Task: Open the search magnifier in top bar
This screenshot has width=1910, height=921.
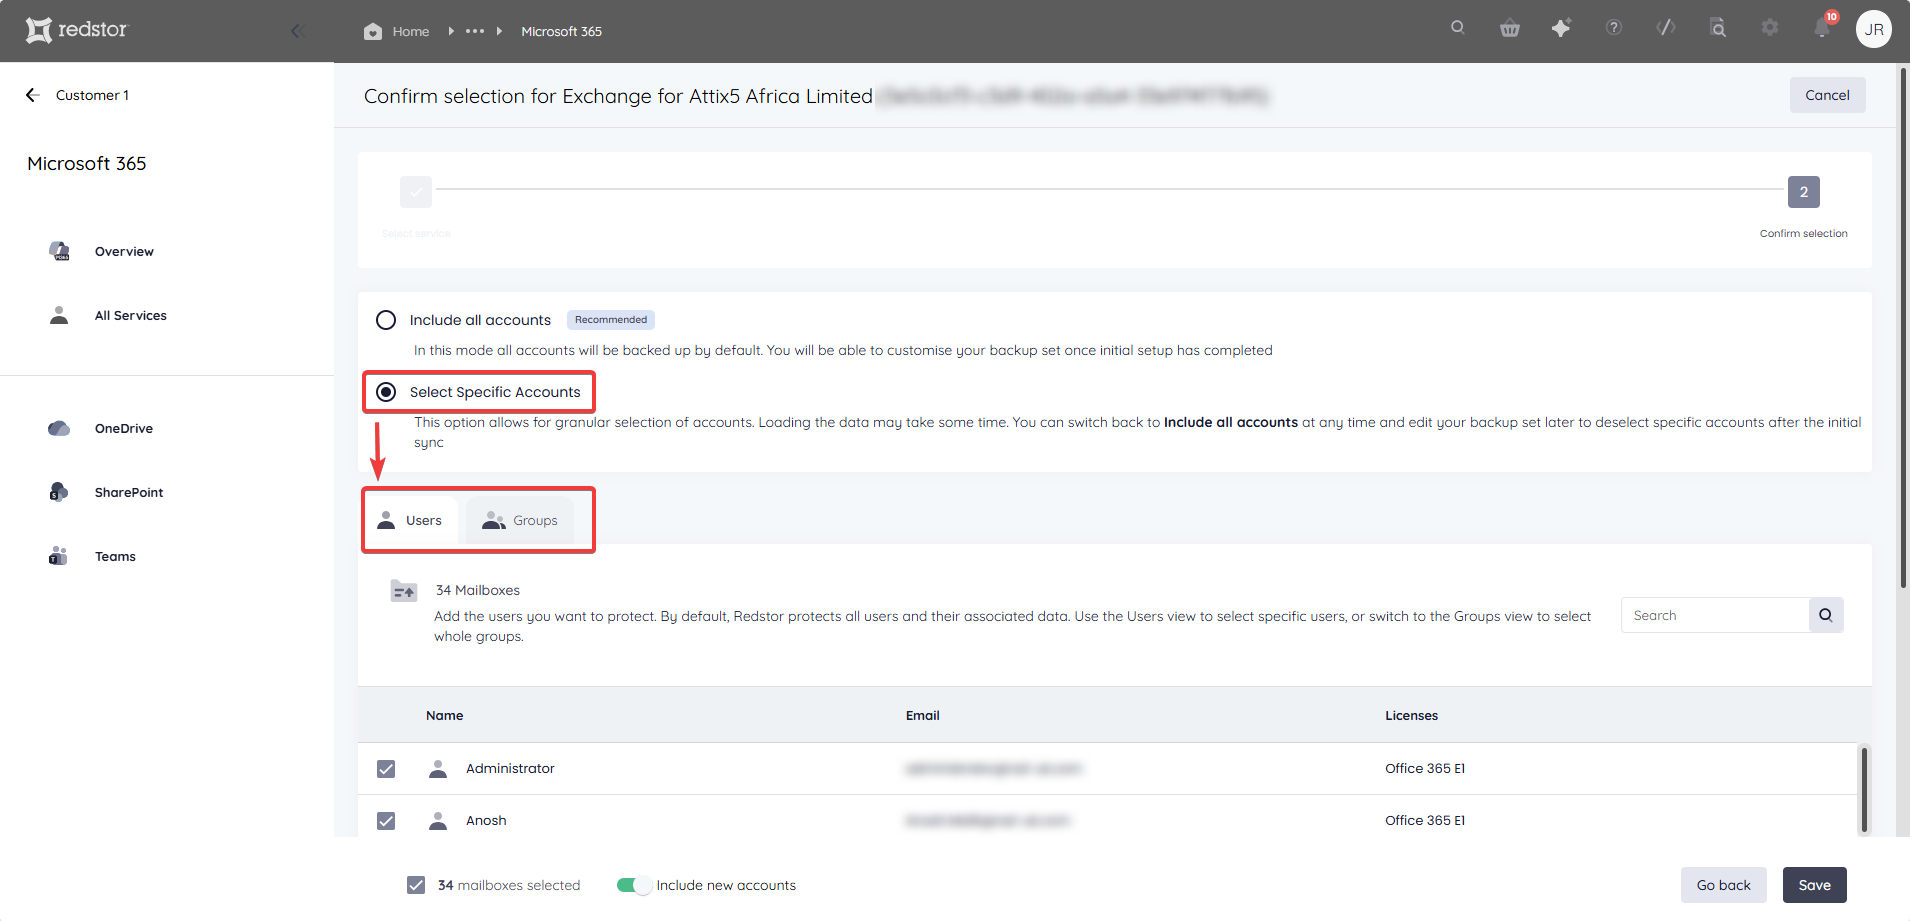Action: pyautogui.click(x=1458, y=28)
